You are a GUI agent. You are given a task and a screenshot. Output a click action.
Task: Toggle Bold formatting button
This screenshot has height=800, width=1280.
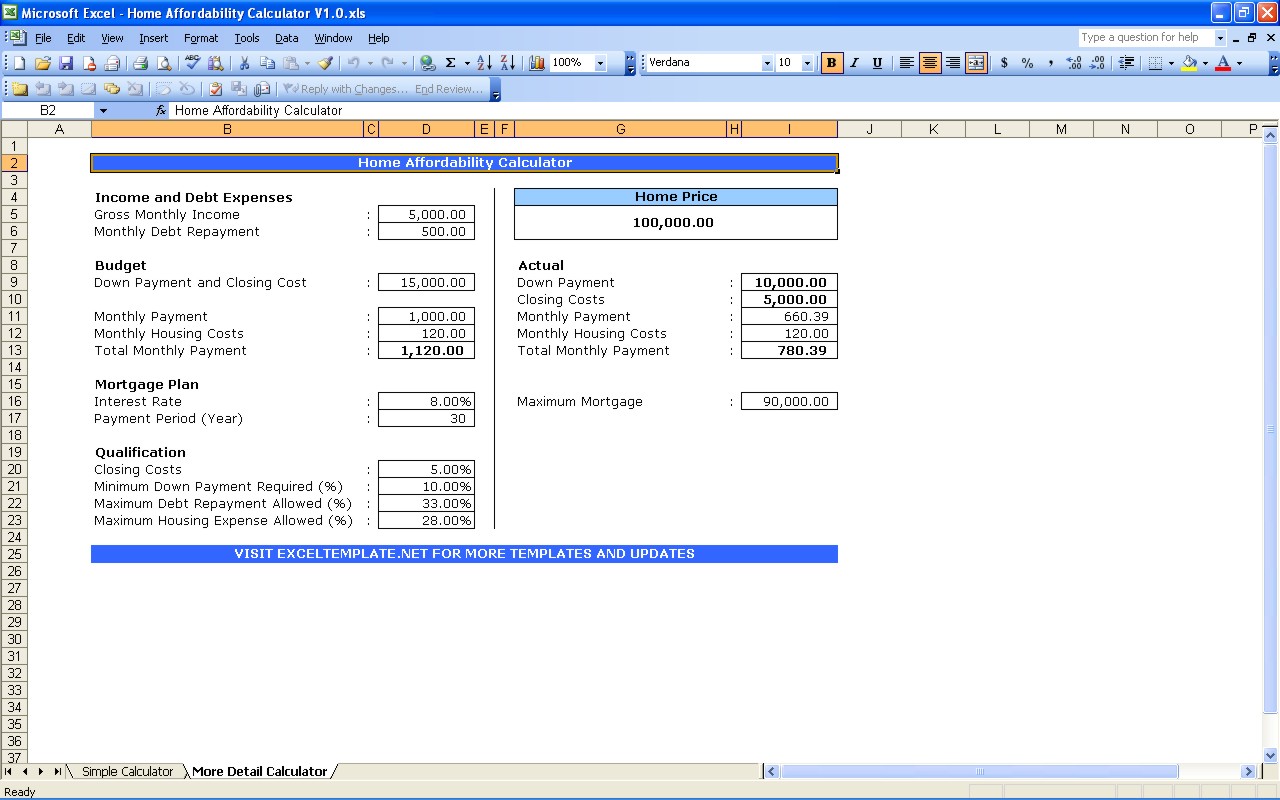(831, 63)
